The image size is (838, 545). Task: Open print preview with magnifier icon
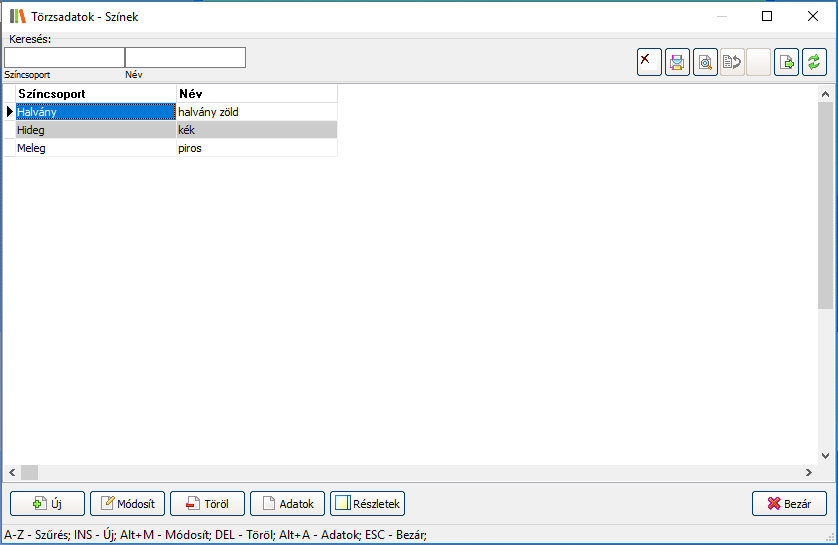(x=705, y=62)
